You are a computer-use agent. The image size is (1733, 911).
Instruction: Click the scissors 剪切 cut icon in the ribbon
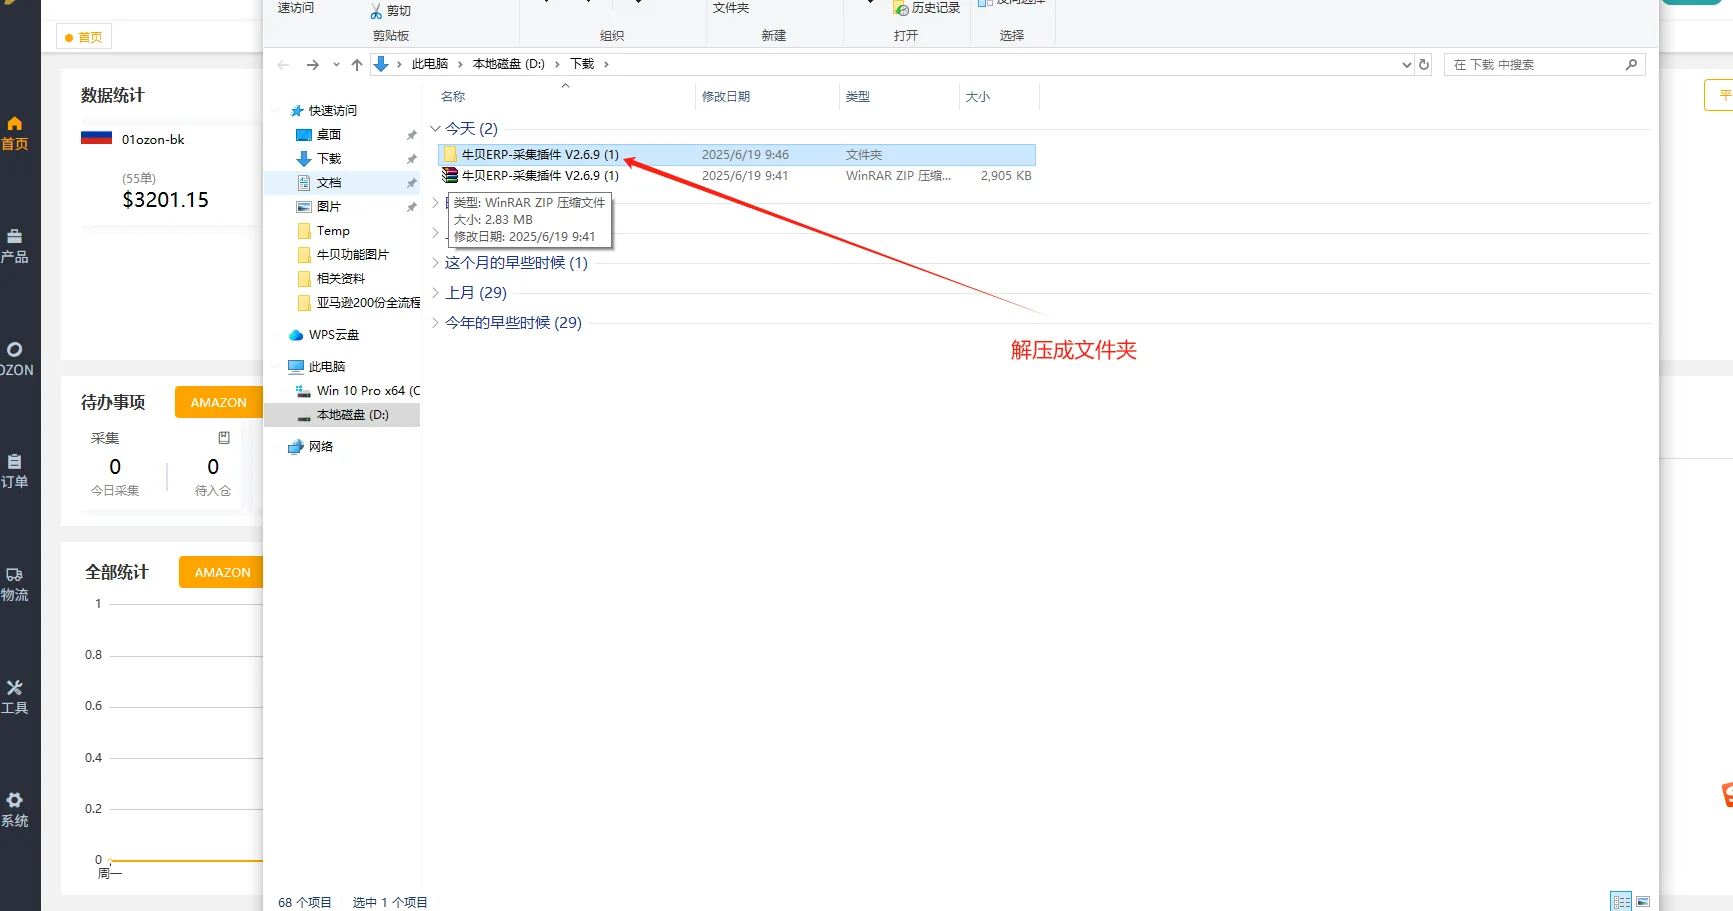click(x=376, y=11)
